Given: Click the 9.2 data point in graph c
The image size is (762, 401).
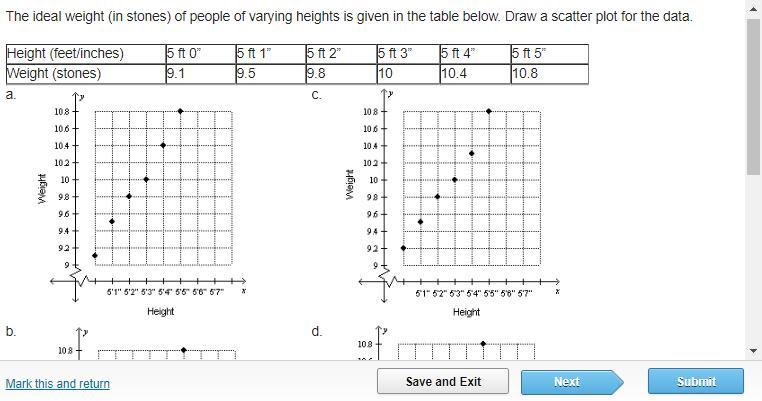Looking at the screenshot, I should coord(403,248).
